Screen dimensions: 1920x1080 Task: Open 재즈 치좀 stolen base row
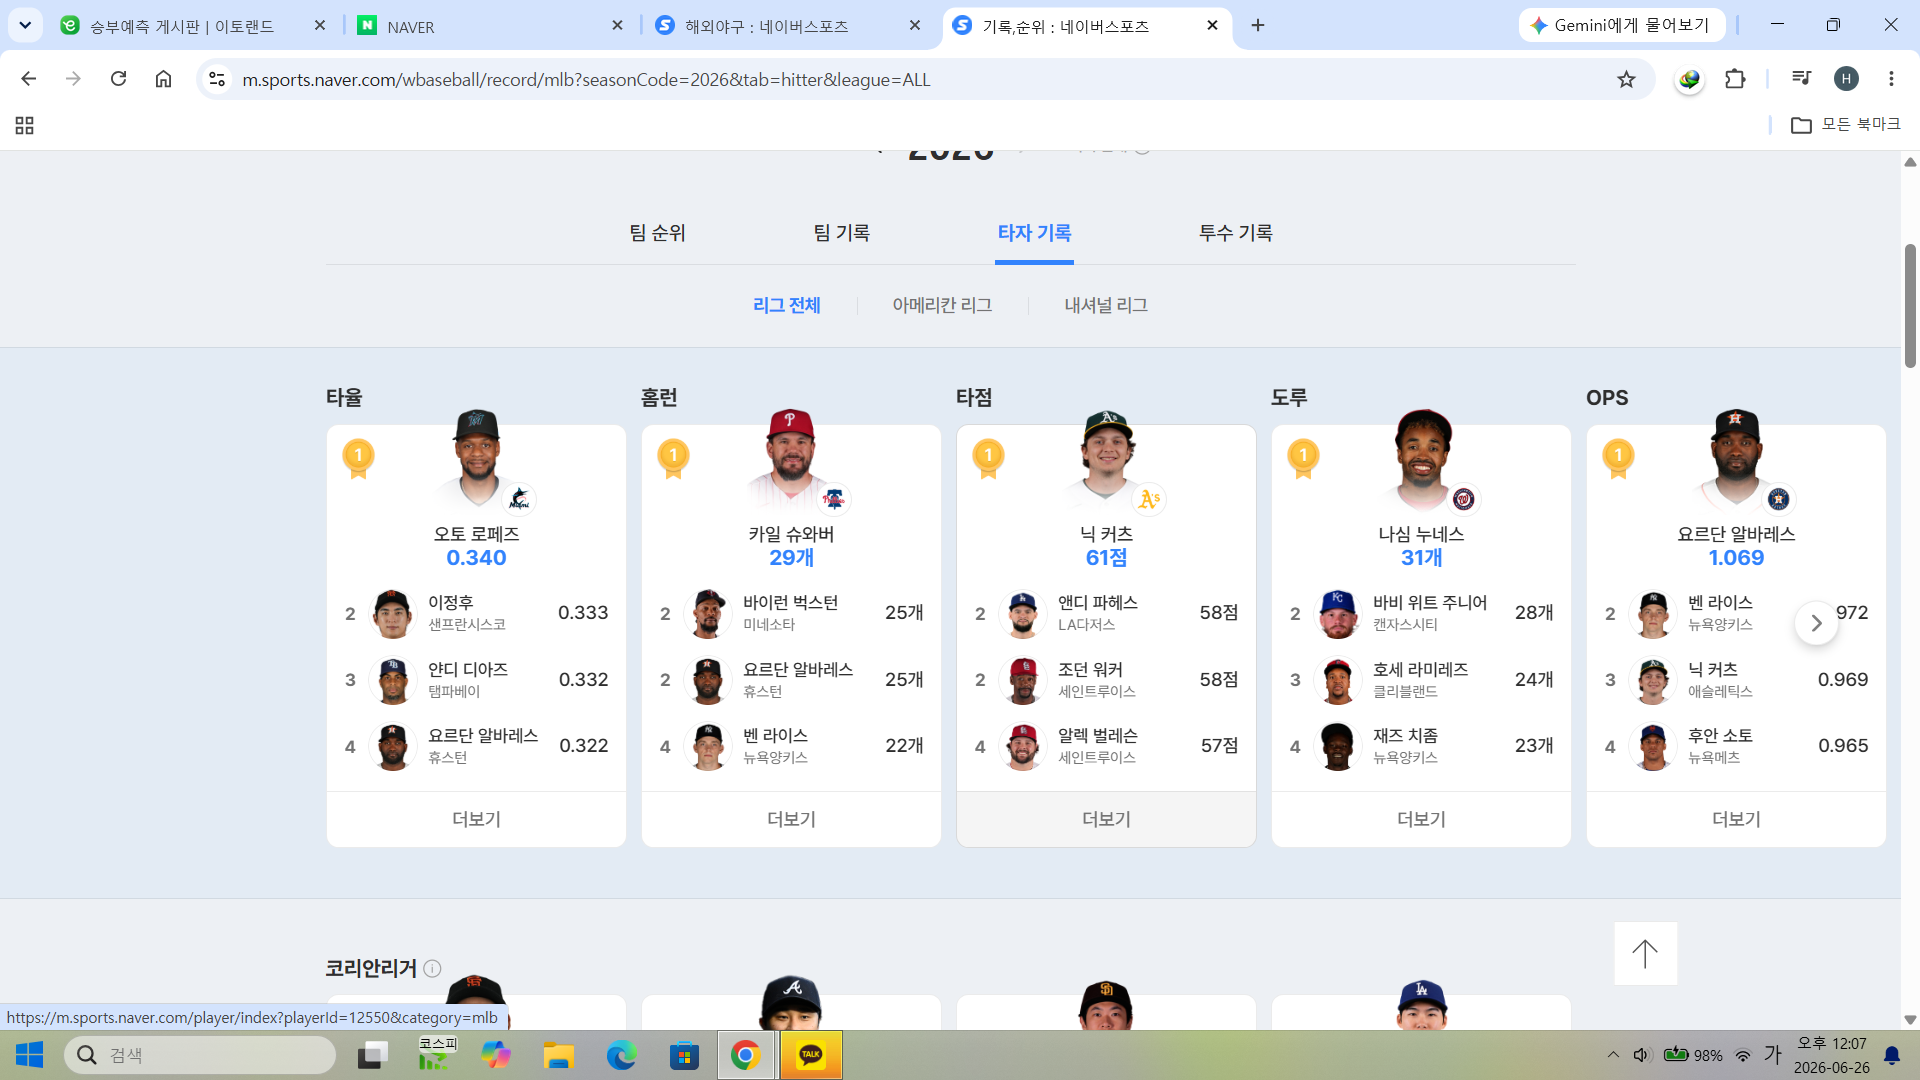[x=1421, y=746]
